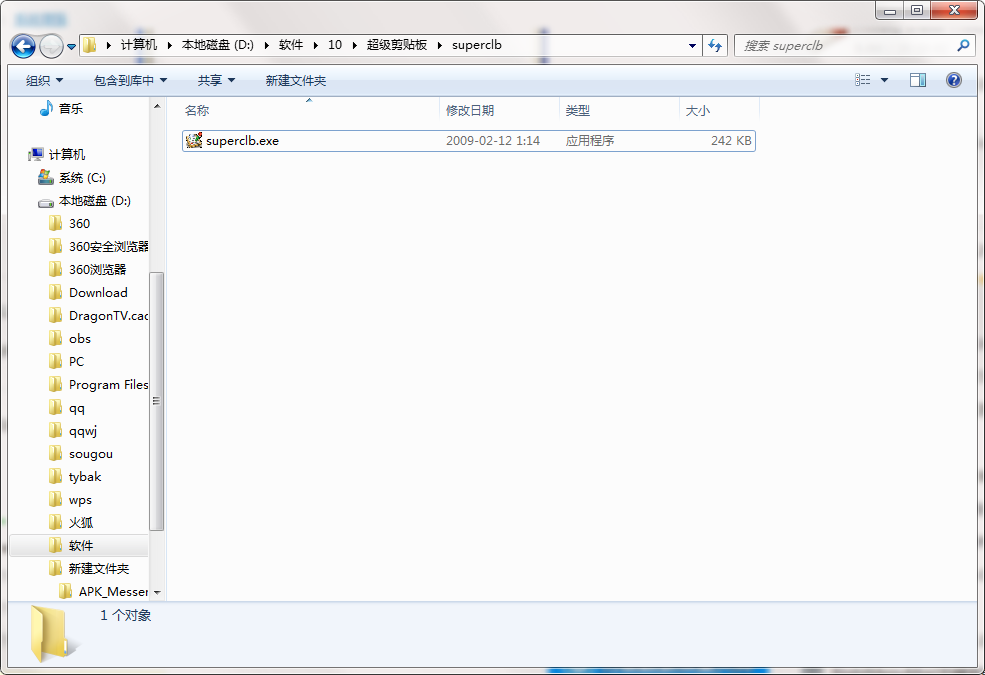Open the DragonTV.cac folder in the tree

coord(108,316)
